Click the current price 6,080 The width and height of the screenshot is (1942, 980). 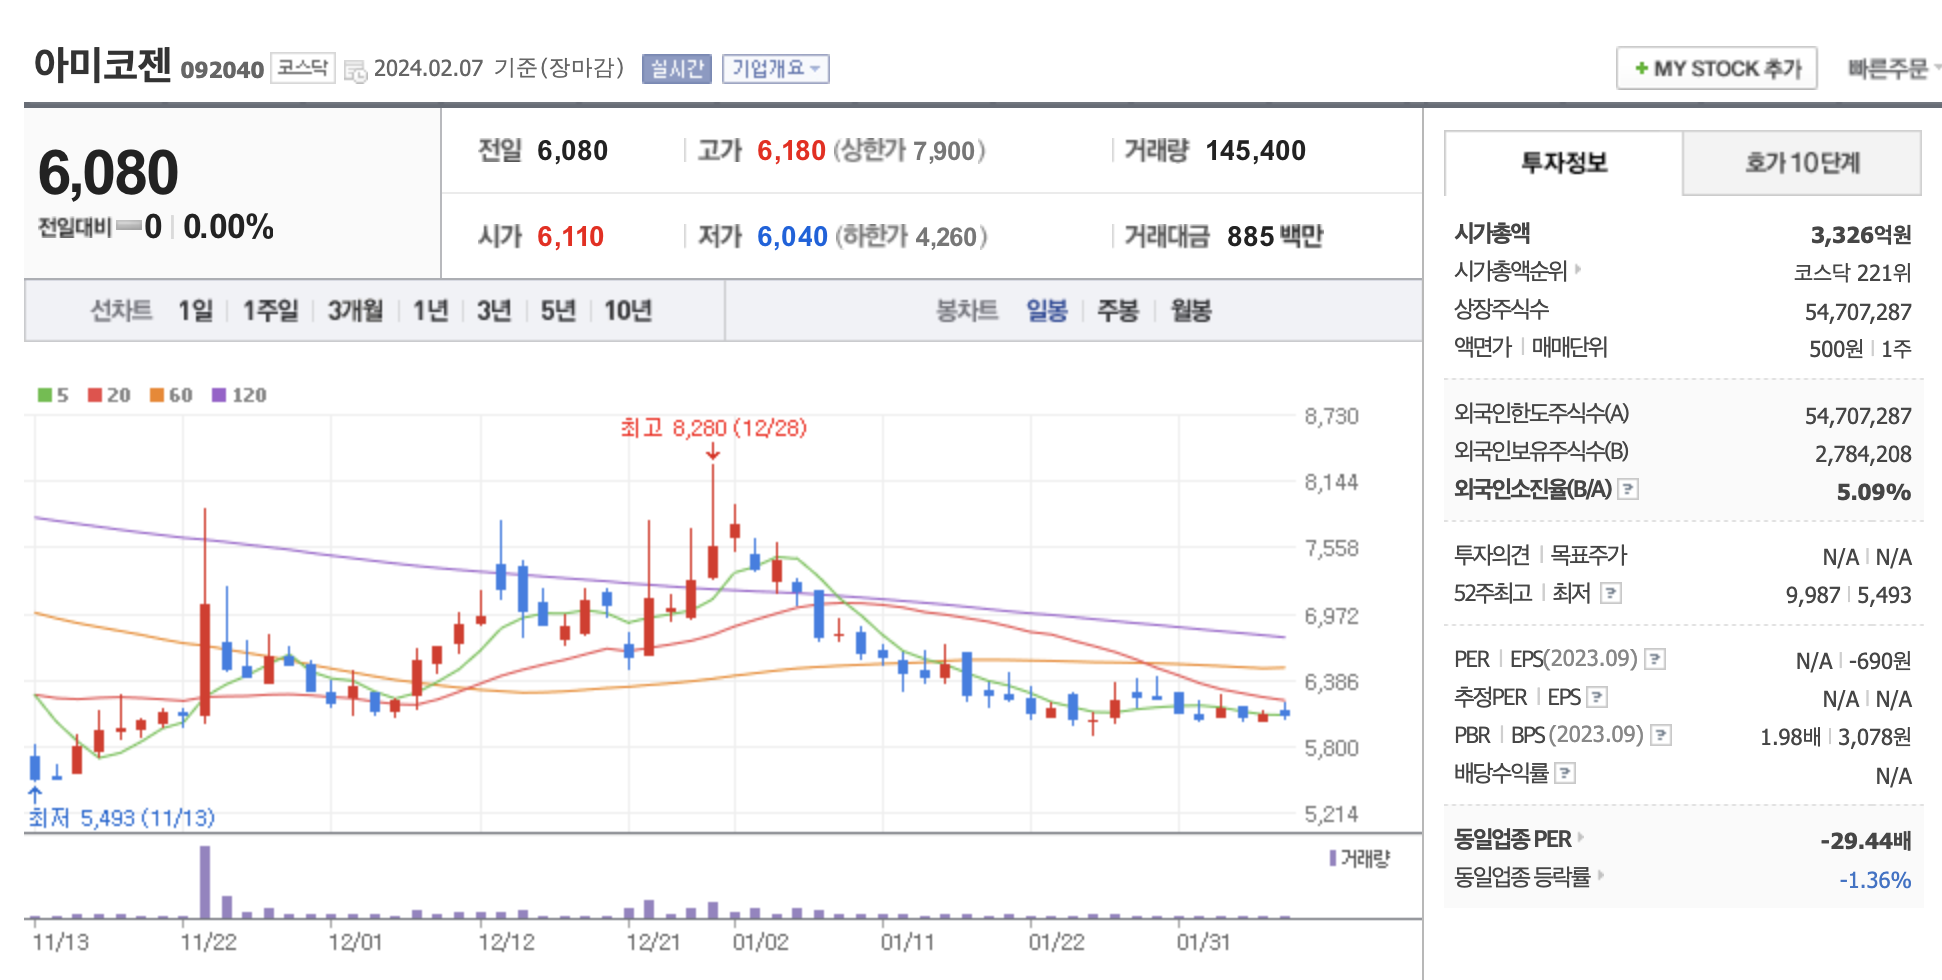point(108,172)
